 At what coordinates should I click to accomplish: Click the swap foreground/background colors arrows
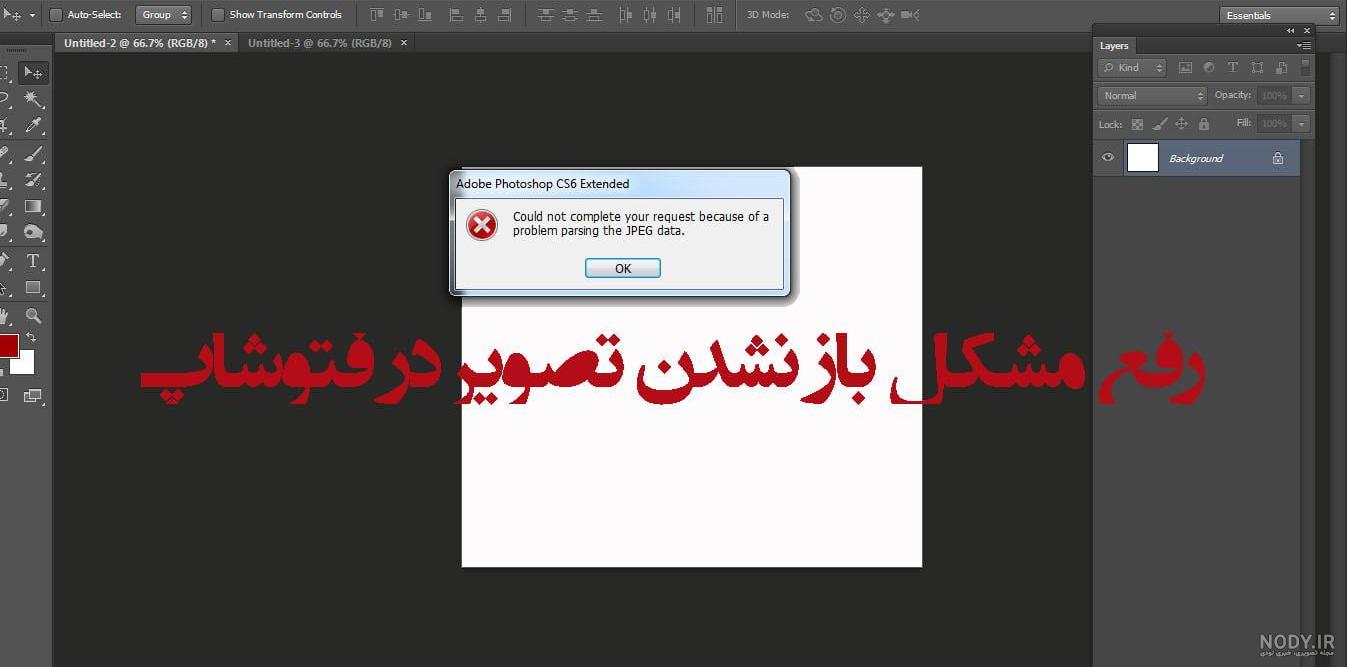[31, 338]
